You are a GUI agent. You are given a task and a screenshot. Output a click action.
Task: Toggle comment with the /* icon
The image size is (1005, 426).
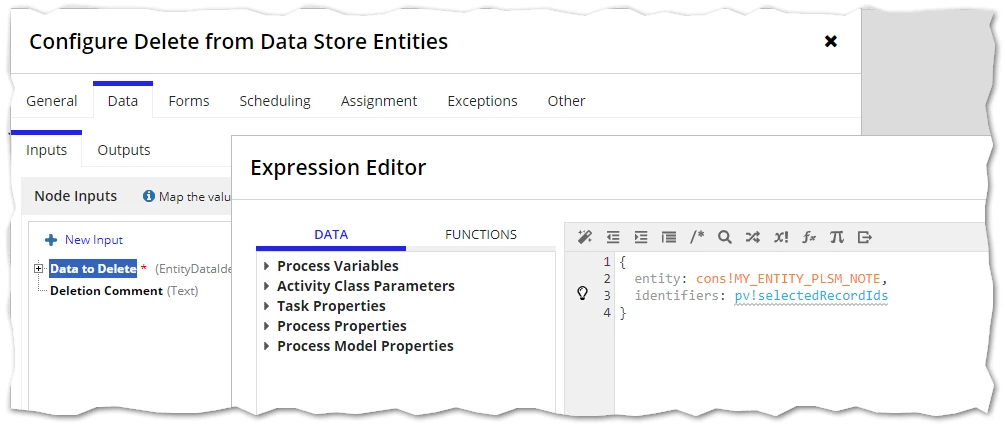point(697,237)
